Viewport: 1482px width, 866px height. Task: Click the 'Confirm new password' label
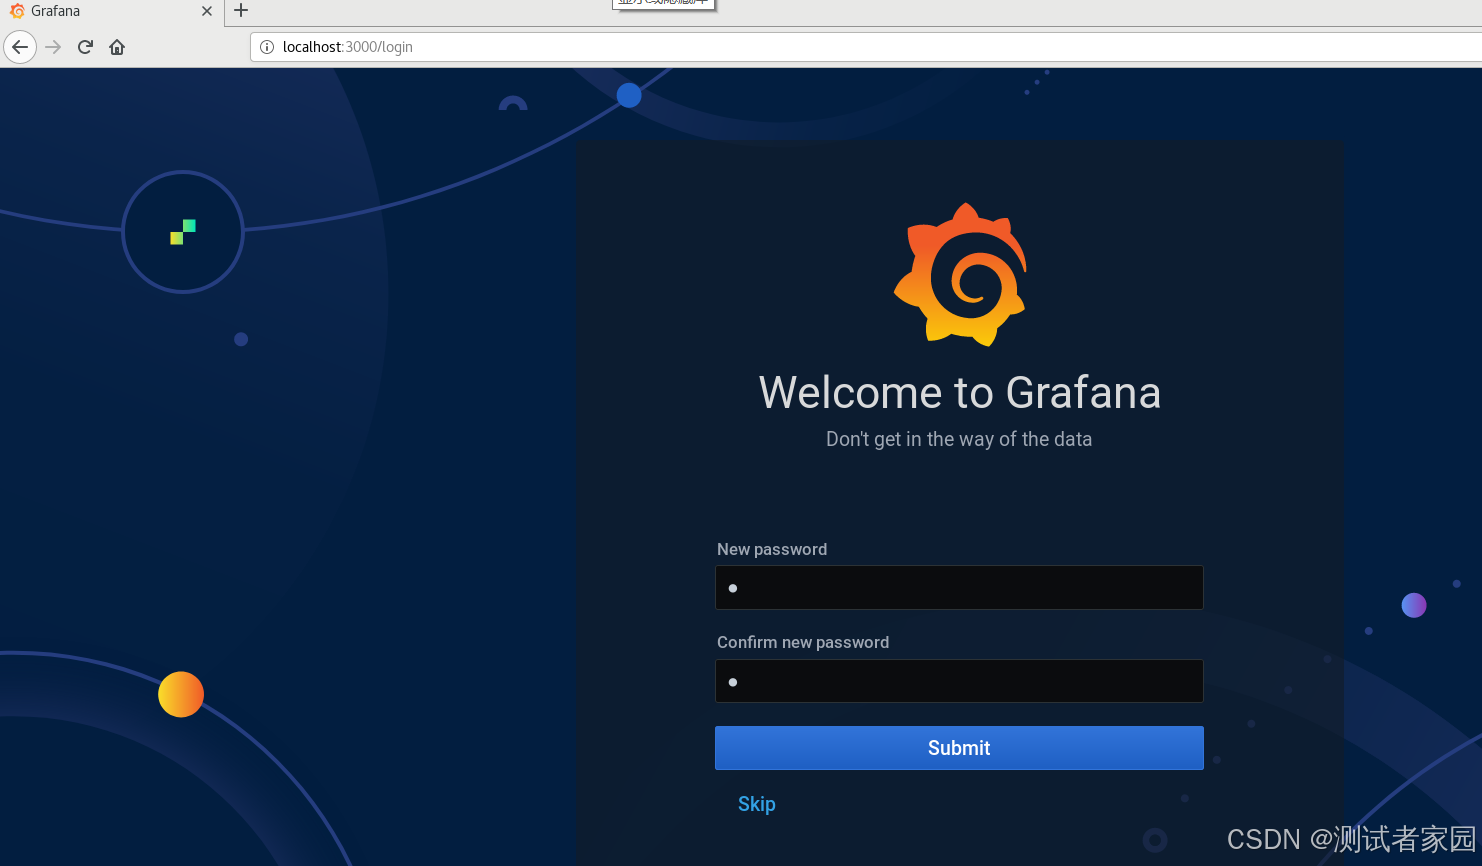click(803, 642)
